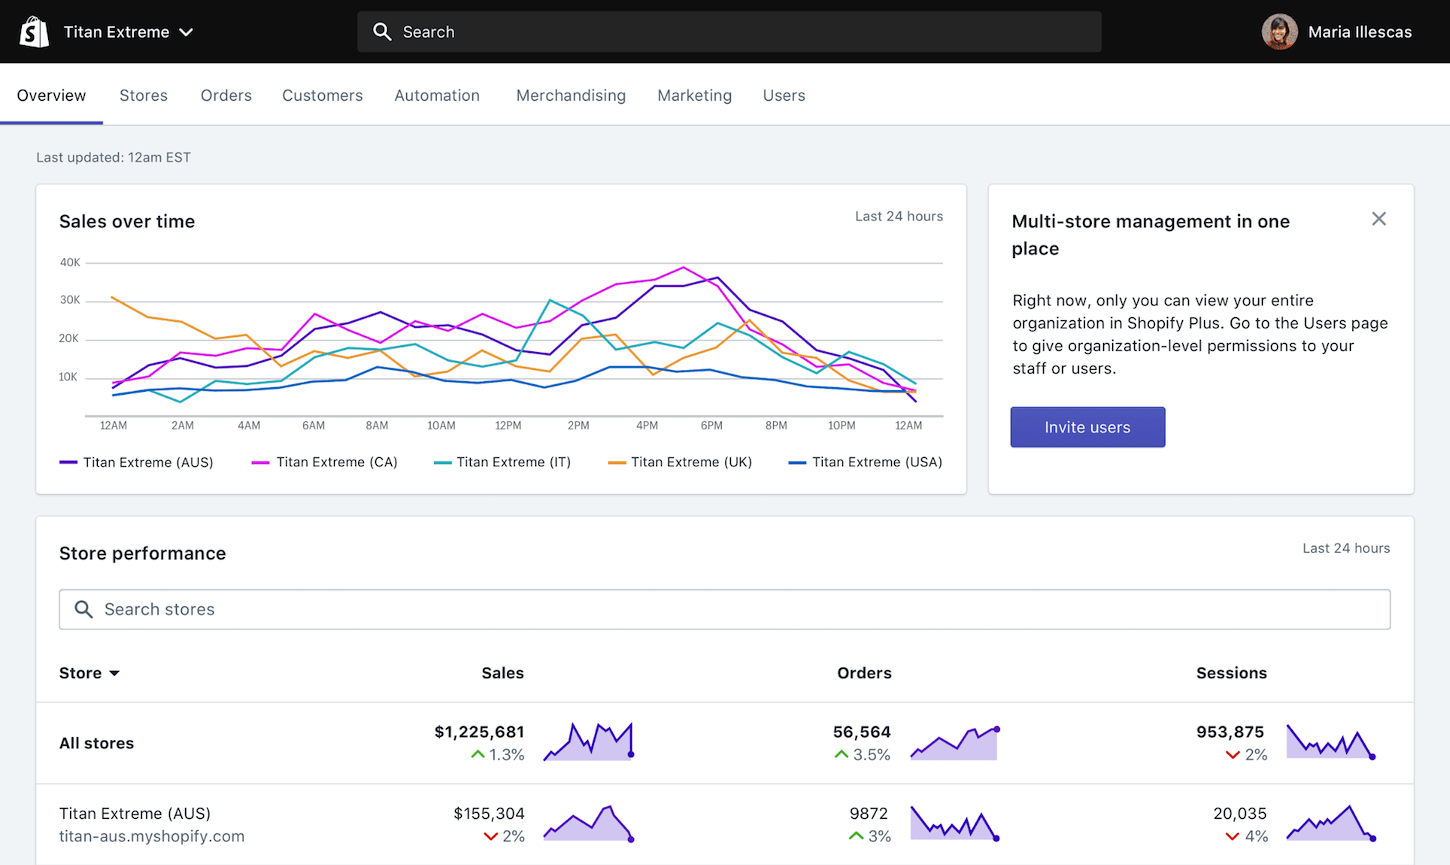Click Titan Extreme (AUS) sessions sparkline
1450x865 pixels.
coord(1331,823)
